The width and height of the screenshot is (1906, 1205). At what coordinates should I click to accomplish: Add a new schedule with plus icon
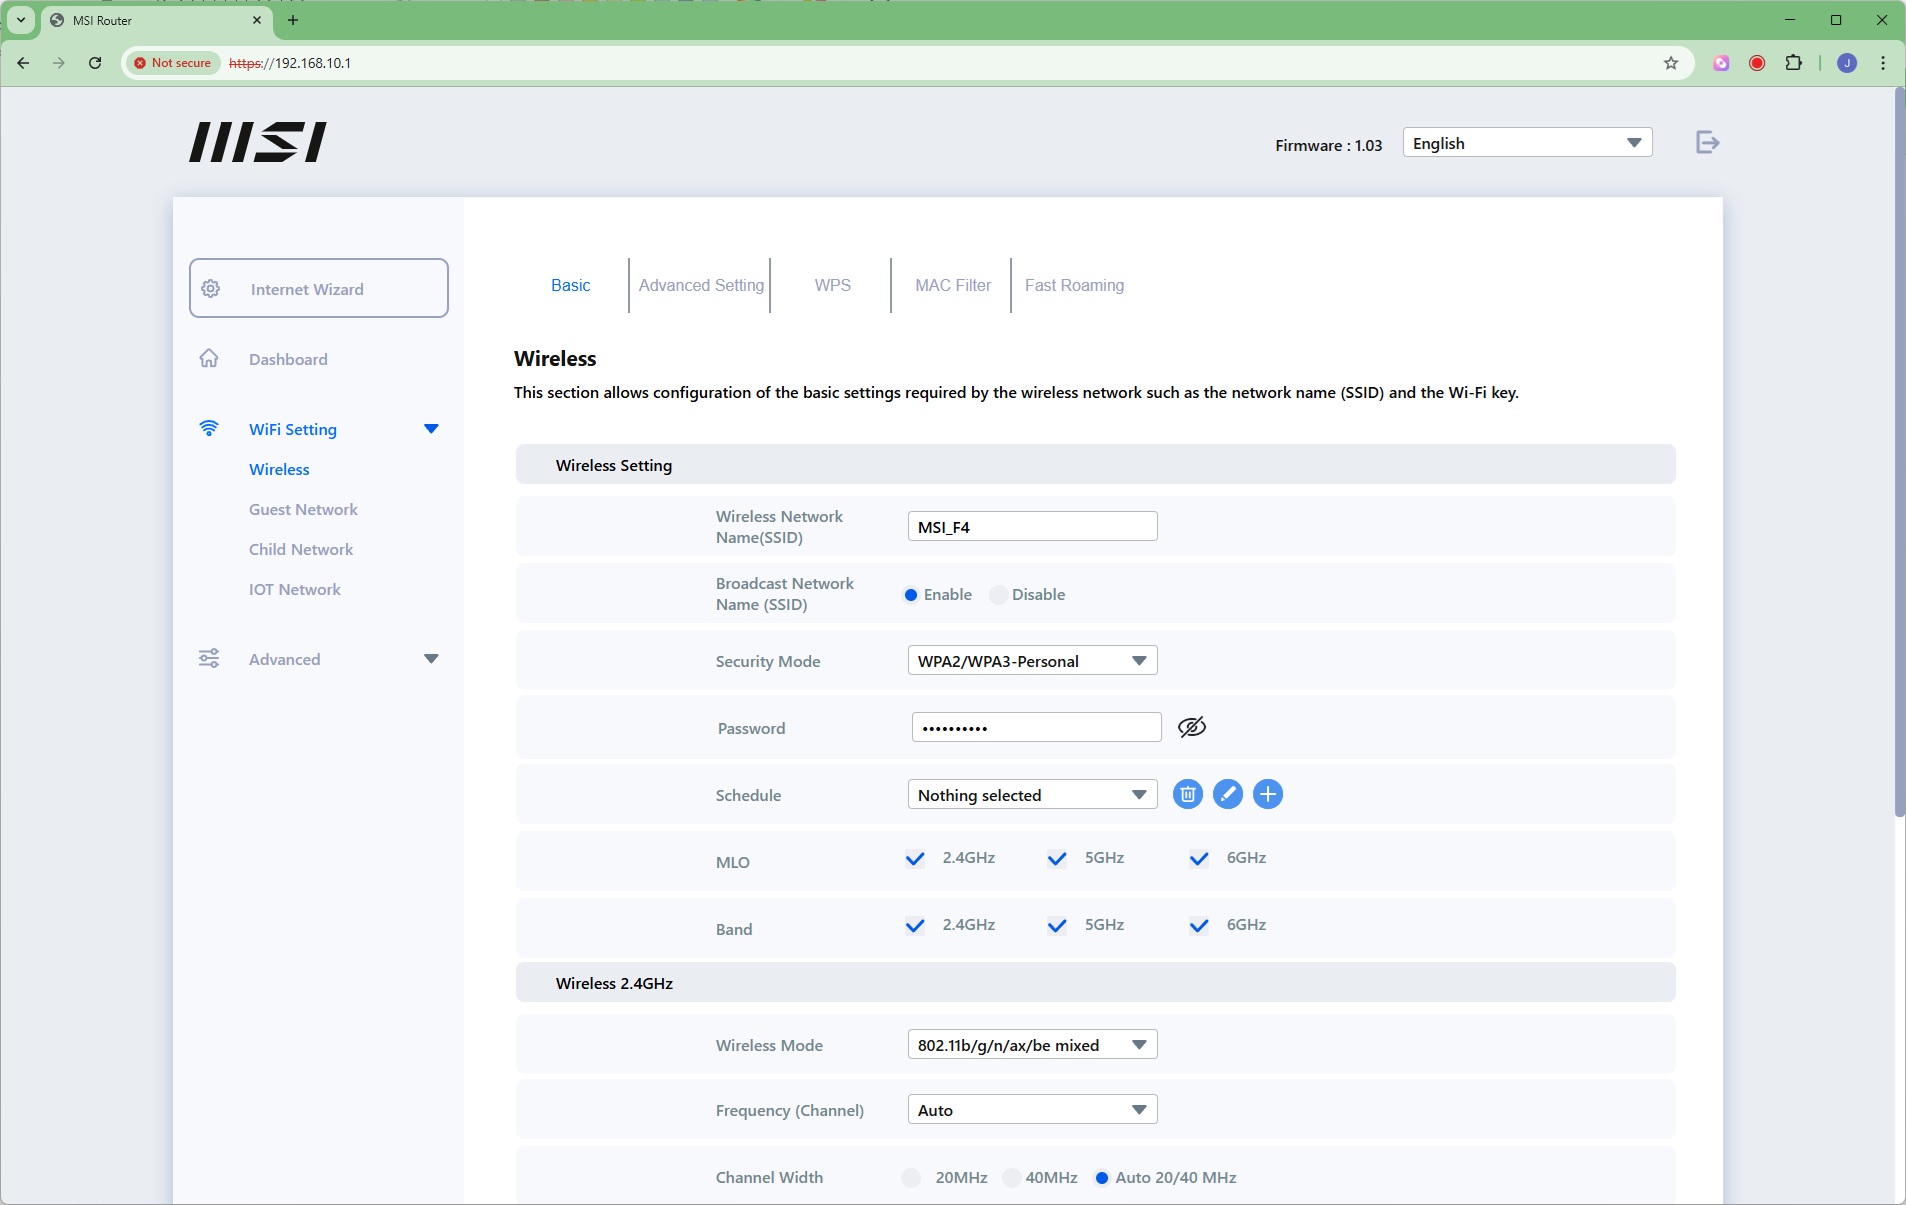click(x=1267, y=795)
